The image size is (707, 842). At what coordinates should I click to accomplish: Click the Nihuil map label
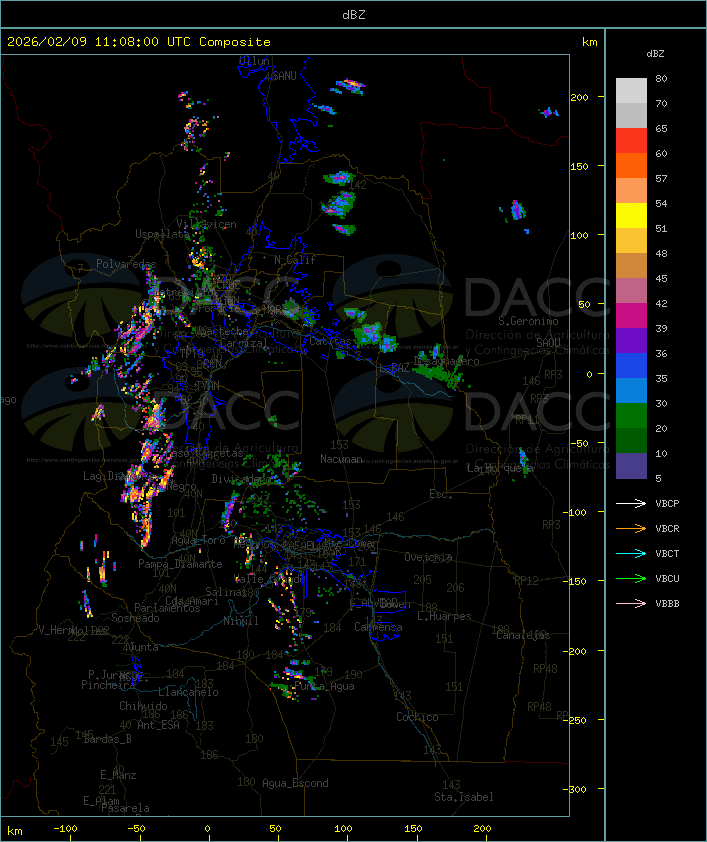point(241,621)
